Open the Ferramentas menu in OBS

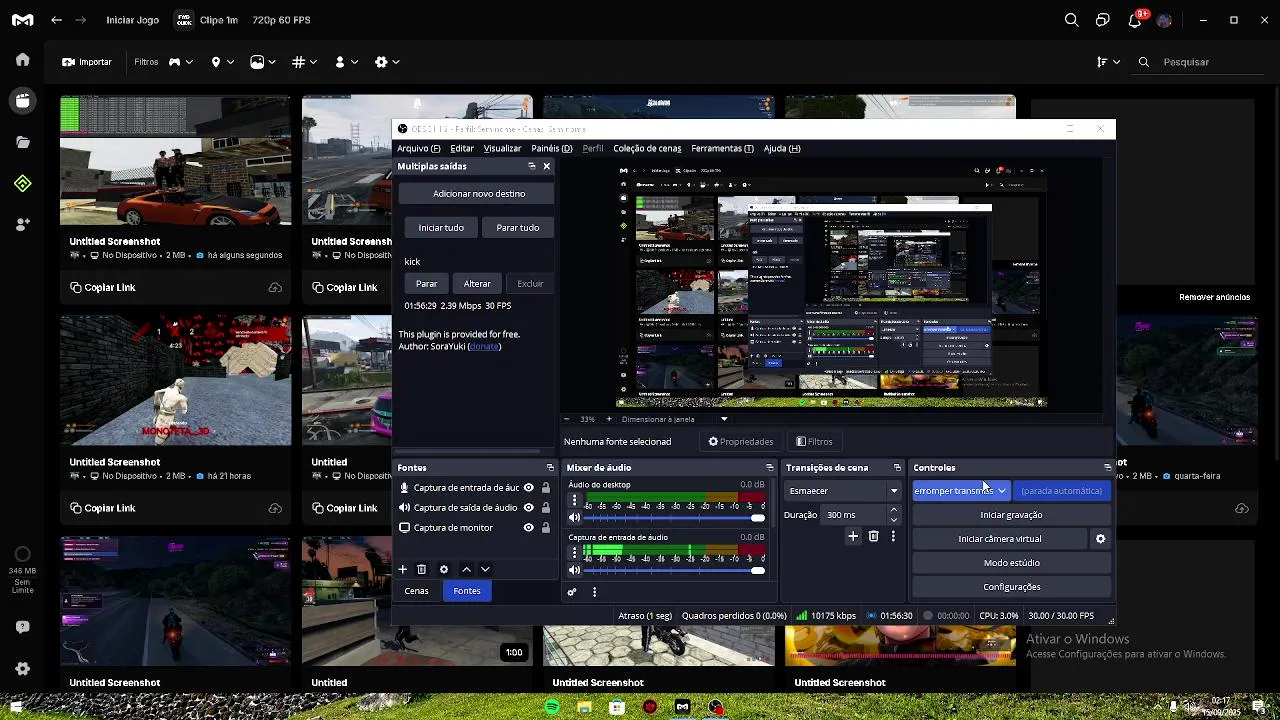[x=722, y=148]
